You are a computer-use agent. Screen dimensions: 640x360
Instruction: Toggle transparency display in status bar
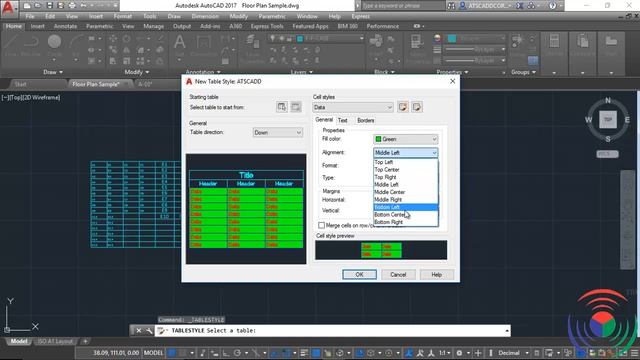(x=316, y=353)
